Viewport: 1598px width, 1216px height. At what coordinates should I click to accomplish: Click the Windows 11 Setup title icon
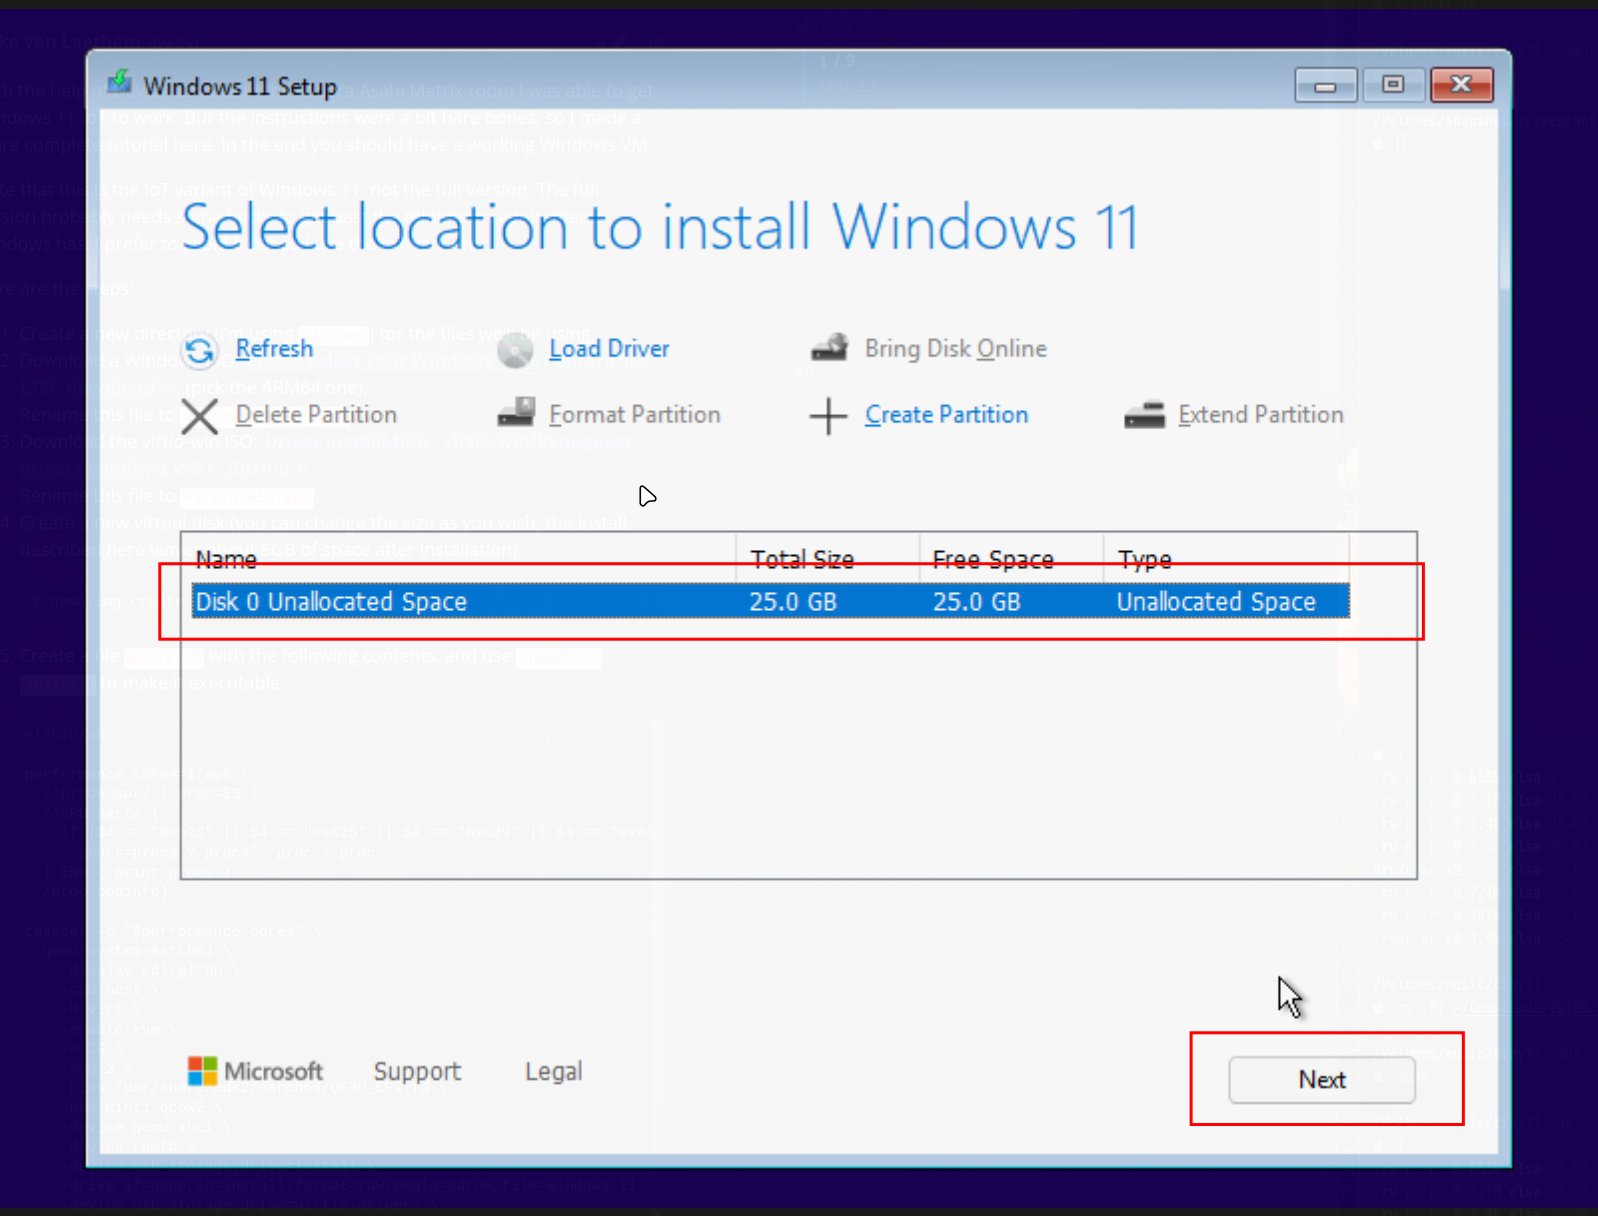(x=120, y=82)
